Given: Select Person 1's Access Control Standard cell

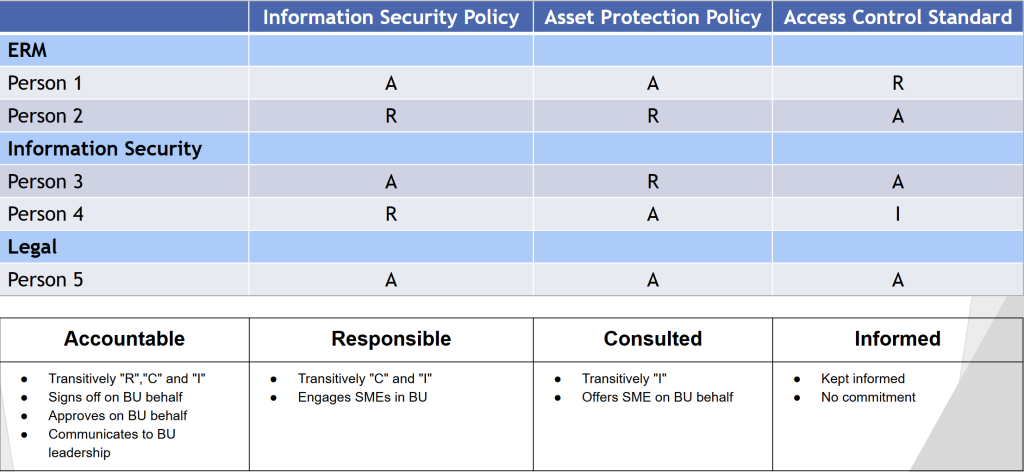Looking at the screenshot, I should [897, 83].
